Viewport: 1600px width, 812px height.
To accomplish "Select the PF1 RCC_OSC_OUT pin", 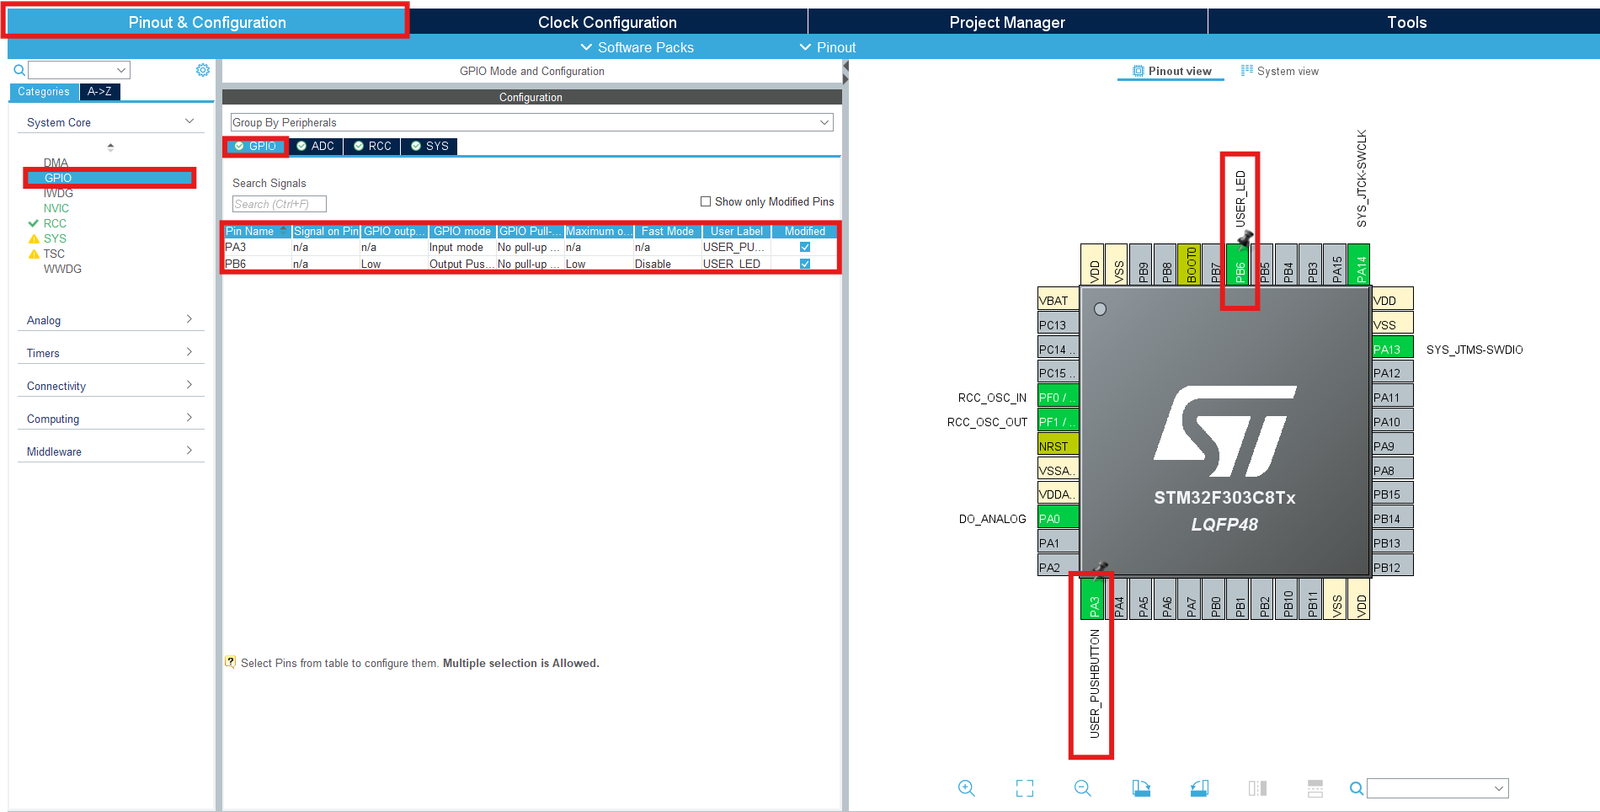I will 1057,421.
